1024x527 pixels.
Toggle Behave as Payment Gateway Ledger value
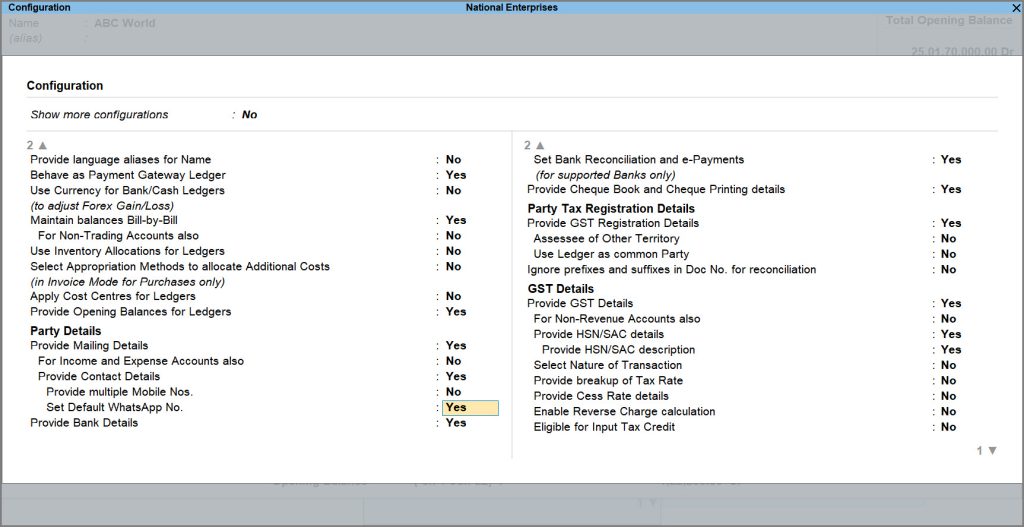456,175
